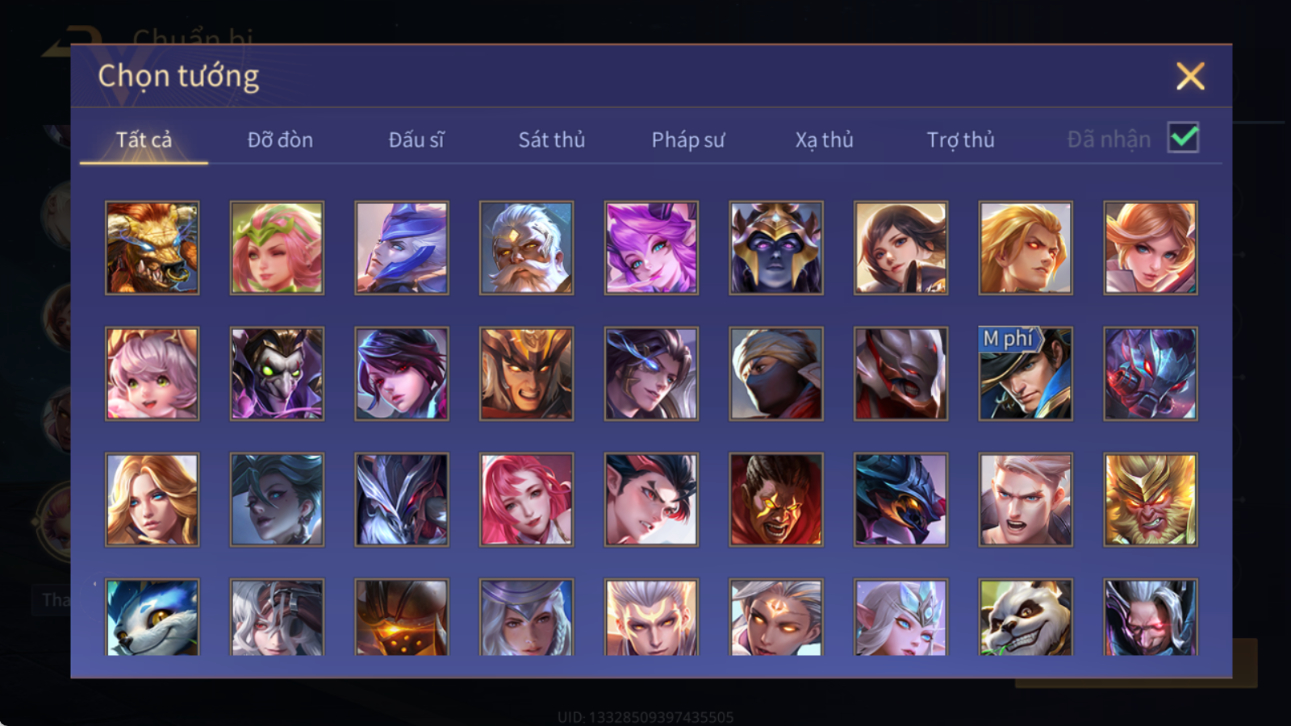Select the purple-haired girl hero

click(651, 247)
